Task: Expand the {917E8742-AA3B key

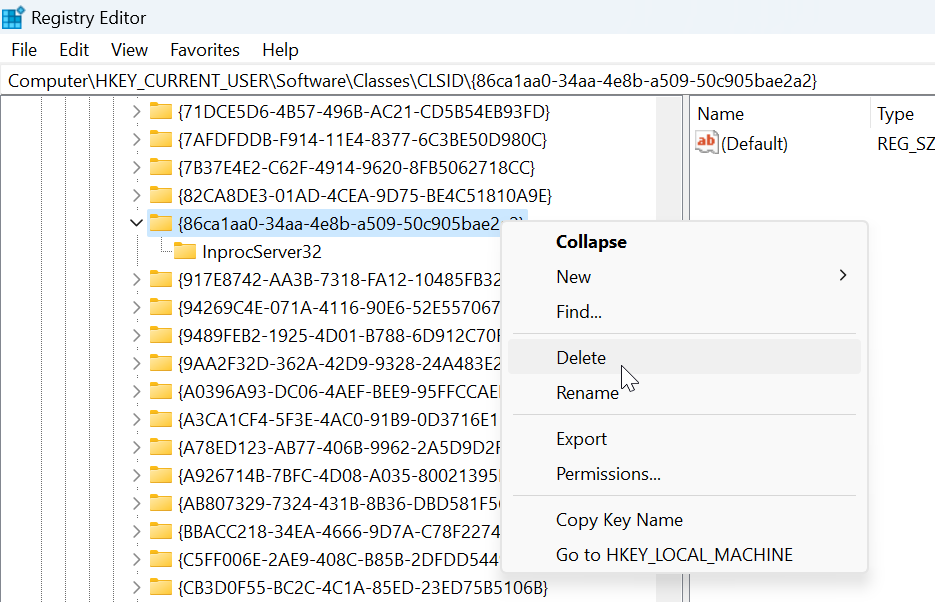Action: [137, 280]
